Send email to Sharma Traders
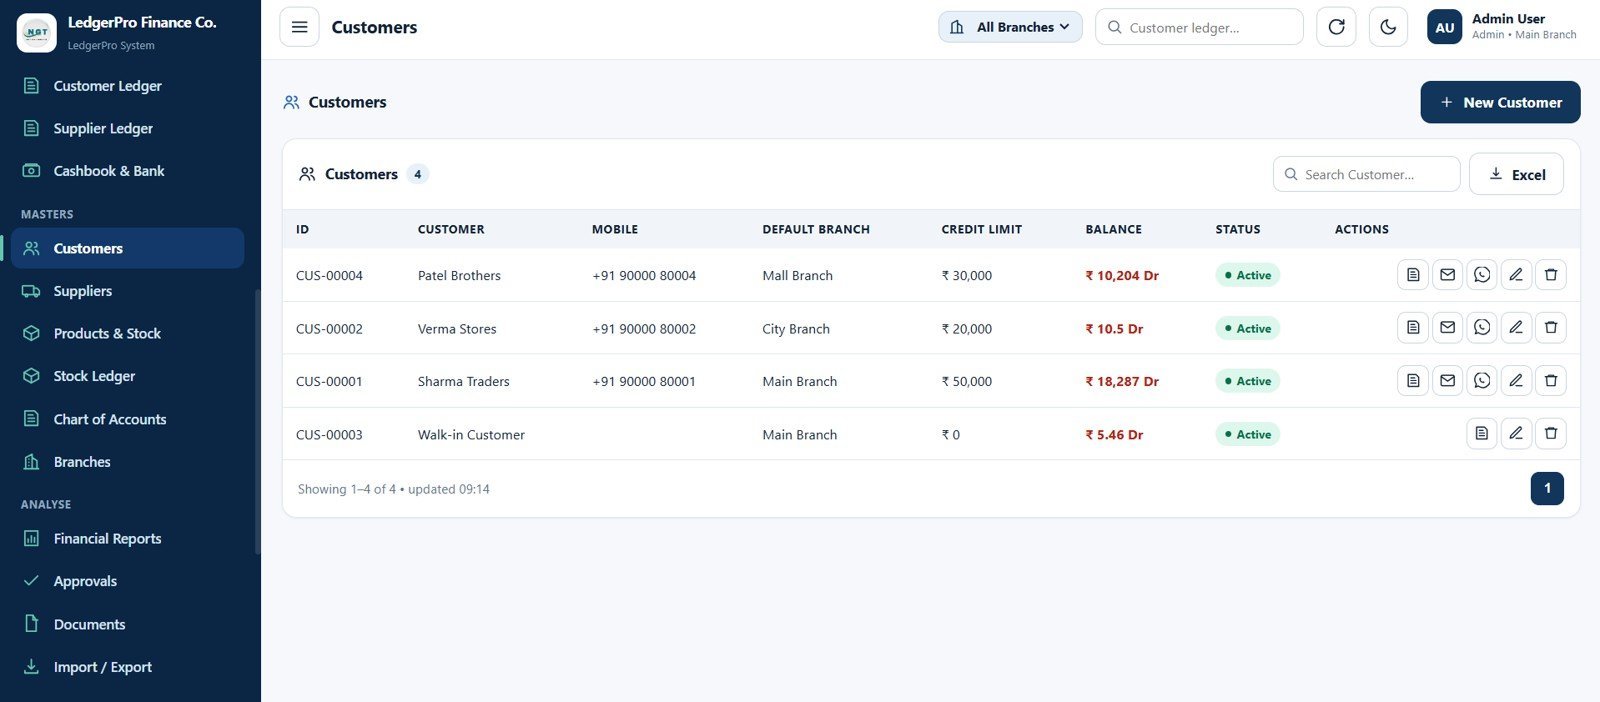Viewport: 1600px width, 702px height. (x=1447, y=381)
